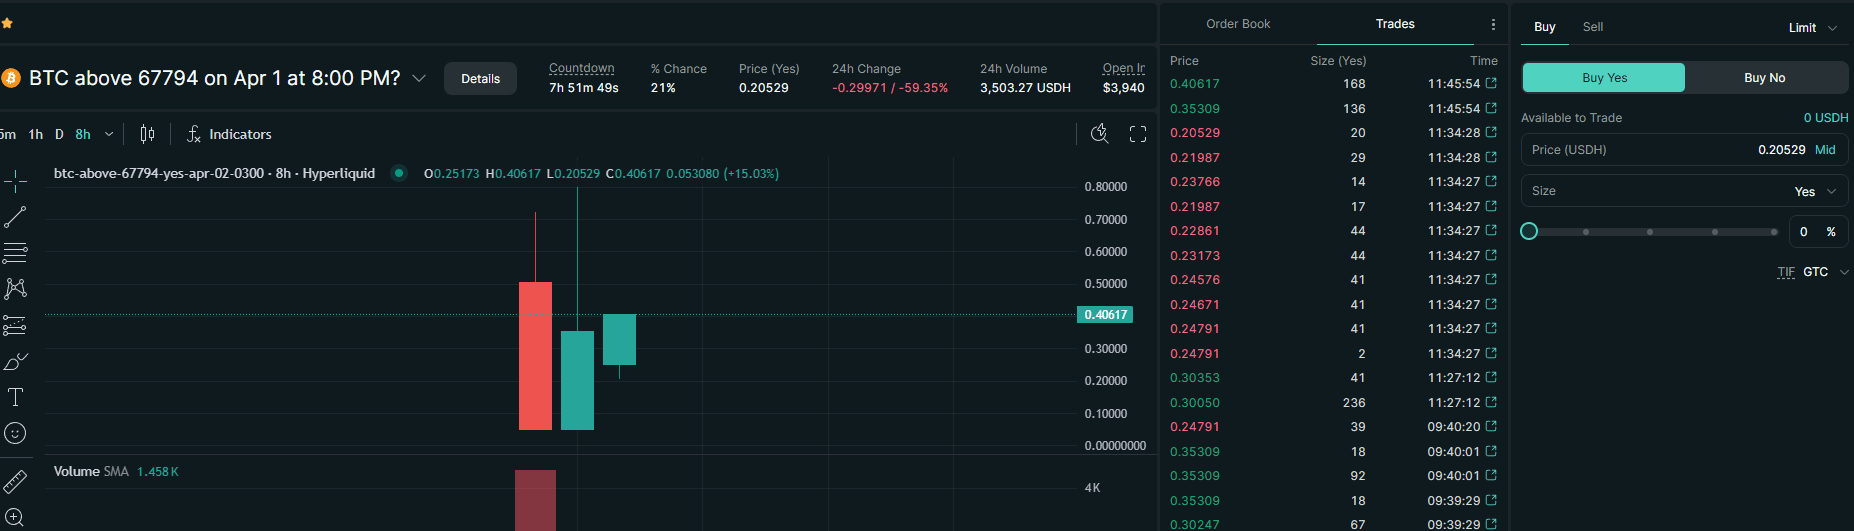This screenshot has height=531, width=1854.
Task: Switch to the Order Book tab
Action: point(1237,24)
